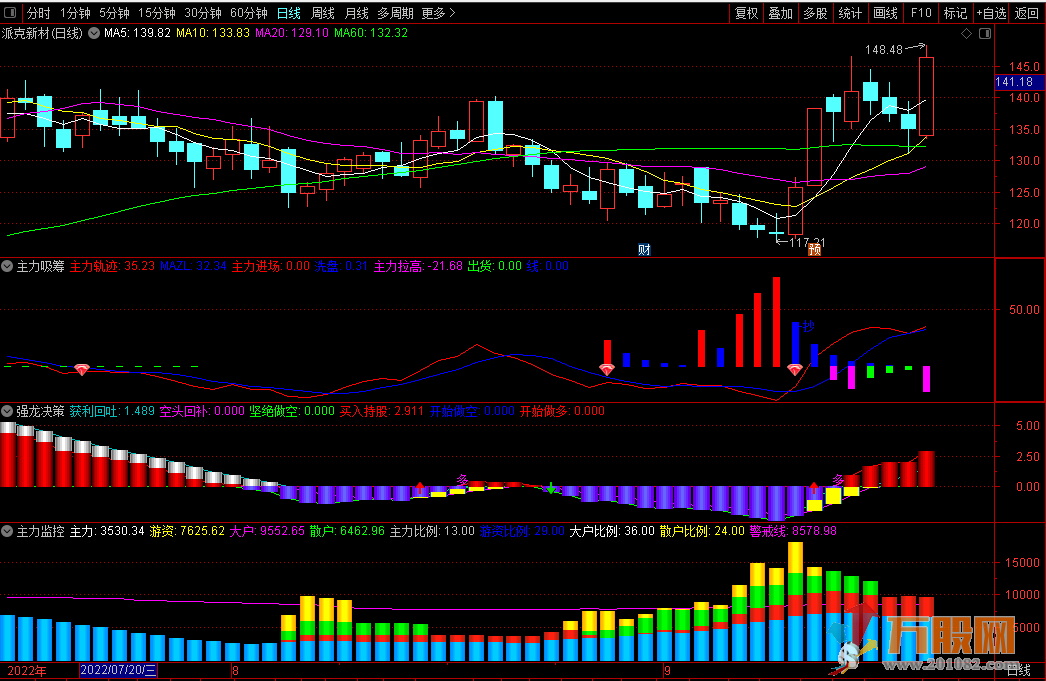Viewport: 1046px width, 681px height.
Task: Click the 主力拉高: -21.68 value
Action: click(418, 266)
